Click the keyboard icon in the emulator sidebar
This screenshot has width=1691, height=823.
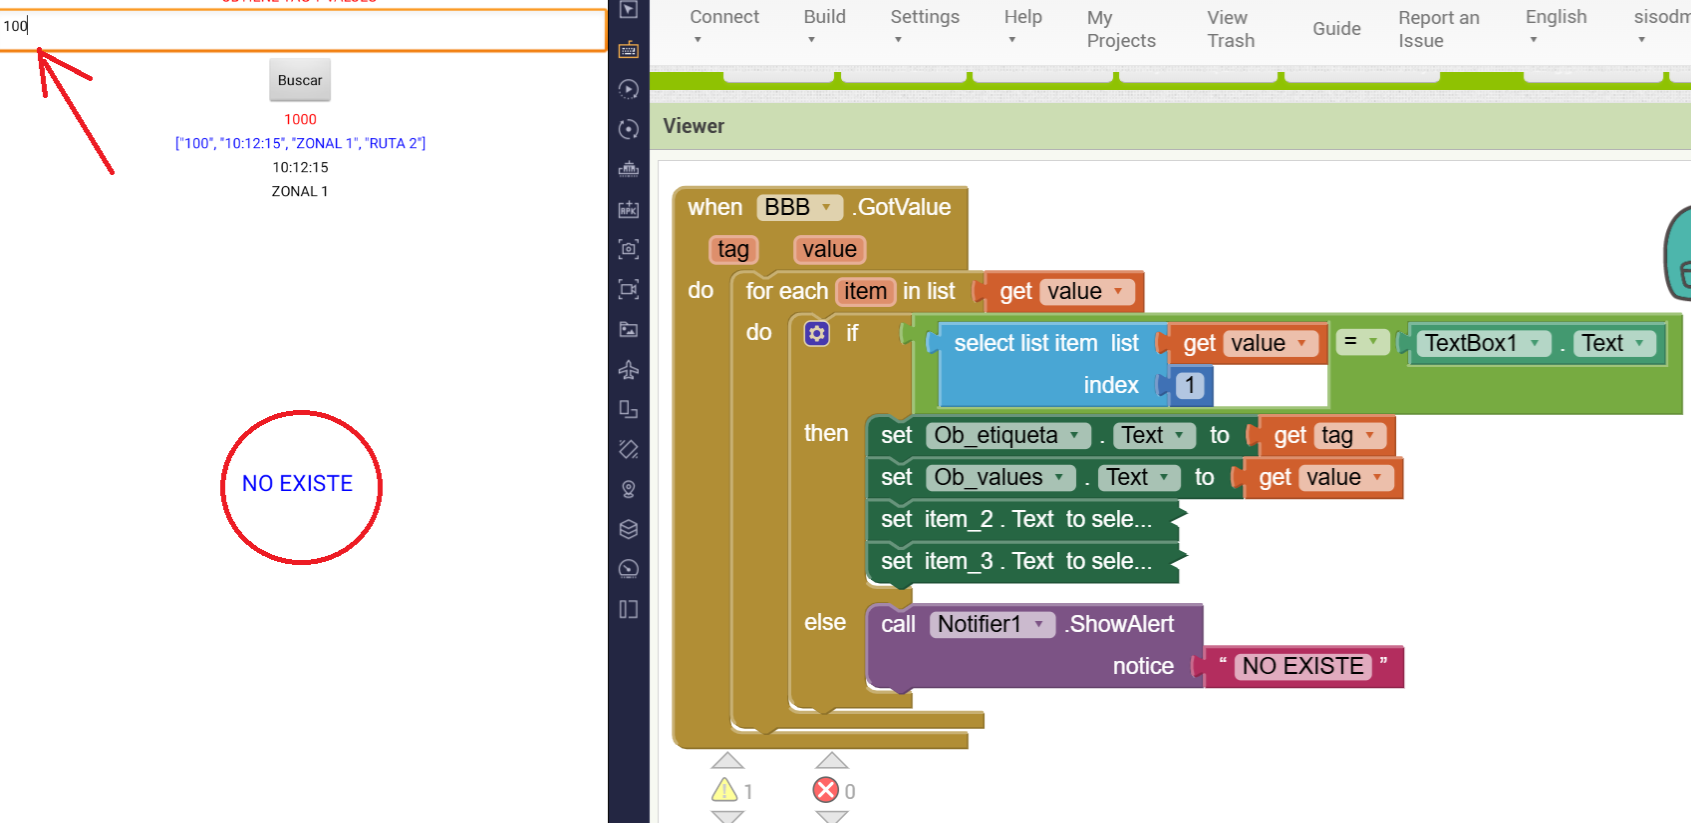click(x=628, y=50)
